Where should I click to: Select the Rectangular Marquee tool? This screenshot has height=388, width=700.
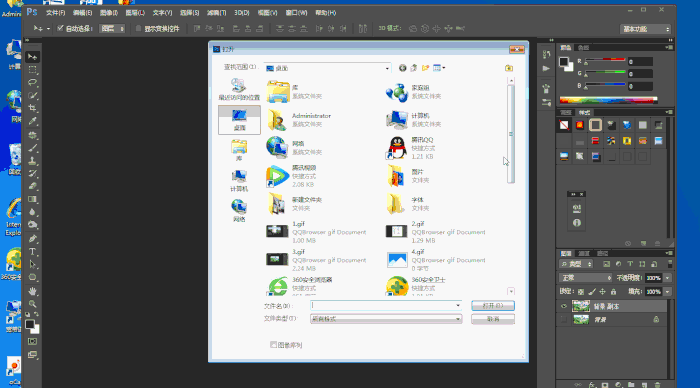click(32, 70)
